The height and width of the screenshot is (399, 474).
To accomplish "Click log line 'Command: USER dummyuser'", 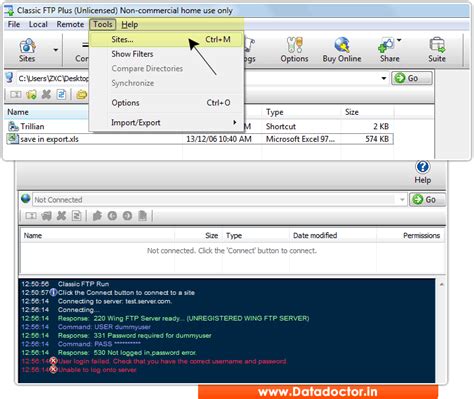I will point(104,327).
